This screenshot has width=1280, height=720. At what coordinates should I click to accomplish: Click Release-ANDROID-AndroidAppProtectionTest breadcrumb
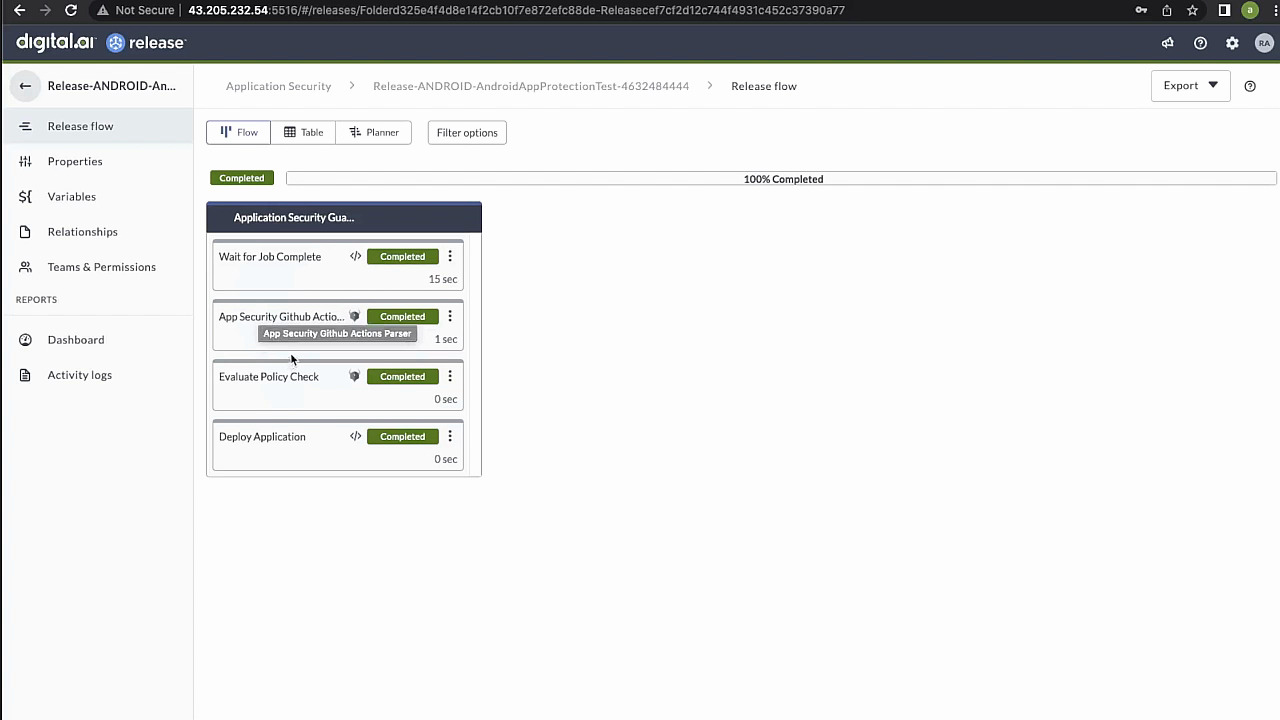pyautogui.click(x=531, y=86)
